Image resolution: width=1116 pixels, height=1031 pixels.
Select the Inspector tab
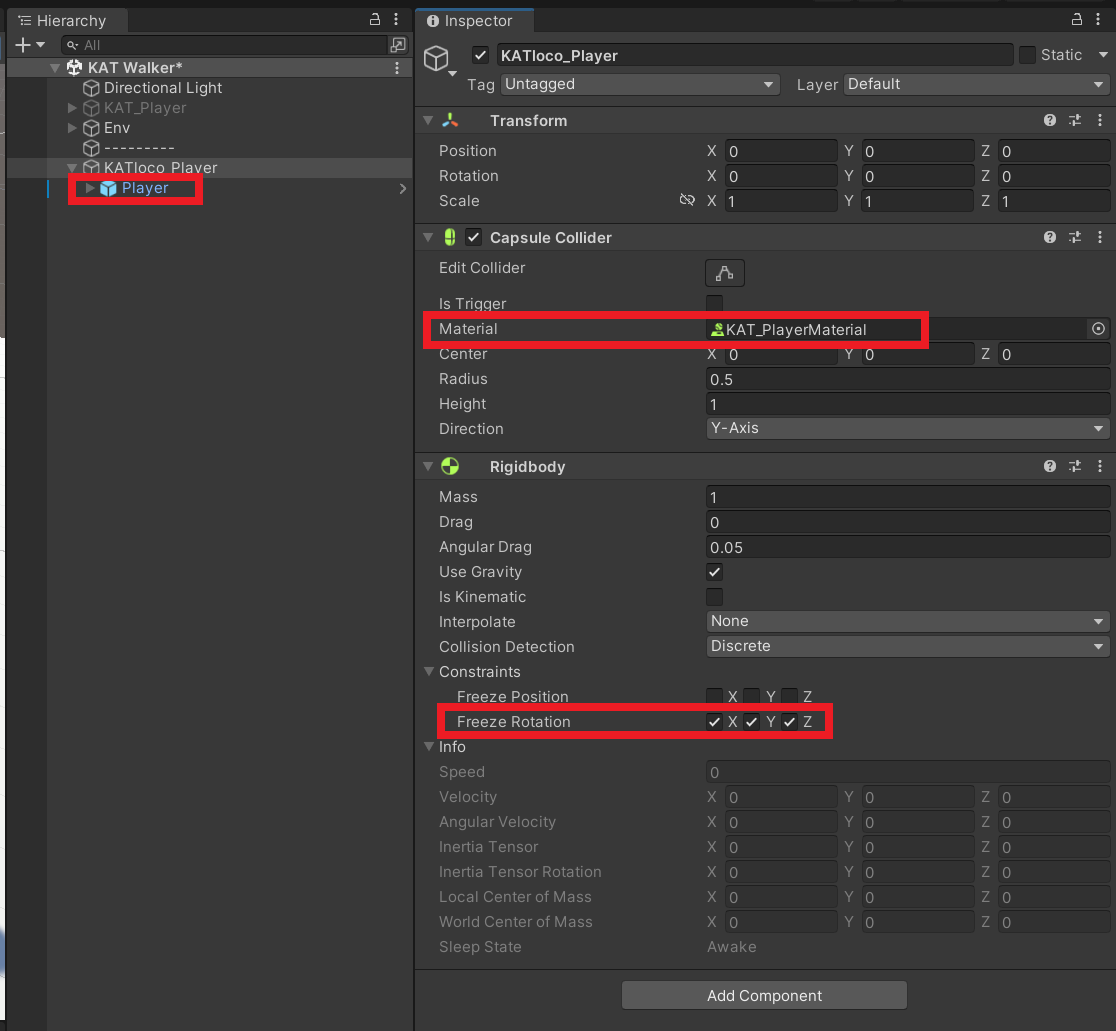click(x=475, y=21)
